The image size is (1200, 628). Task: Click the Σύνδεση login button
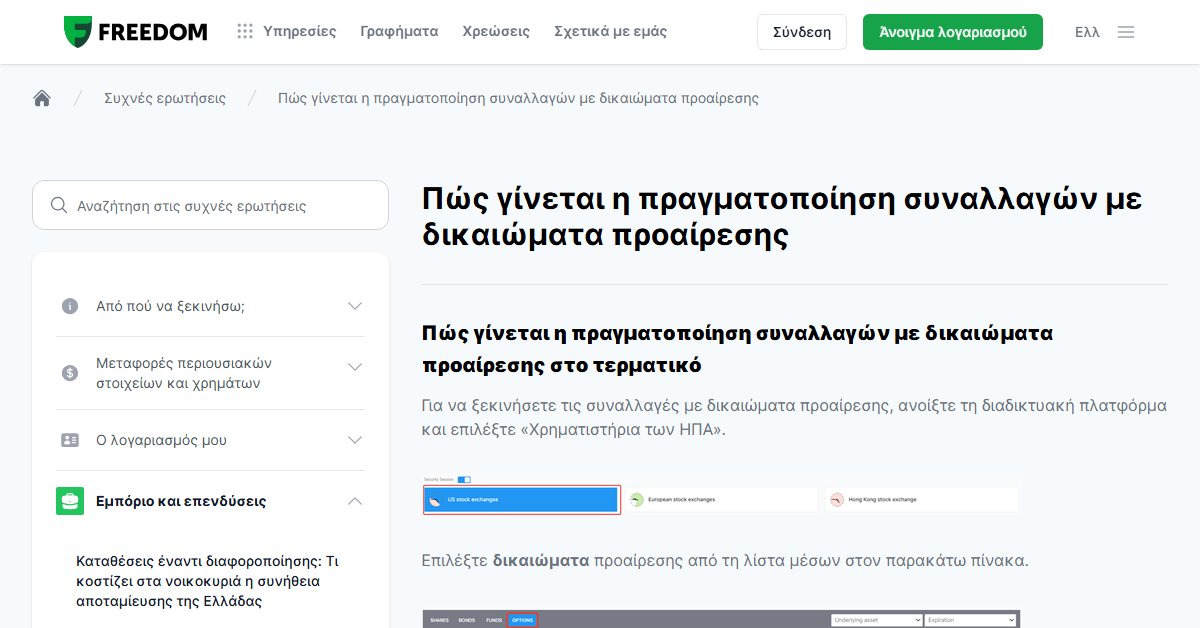click(802, 32)
